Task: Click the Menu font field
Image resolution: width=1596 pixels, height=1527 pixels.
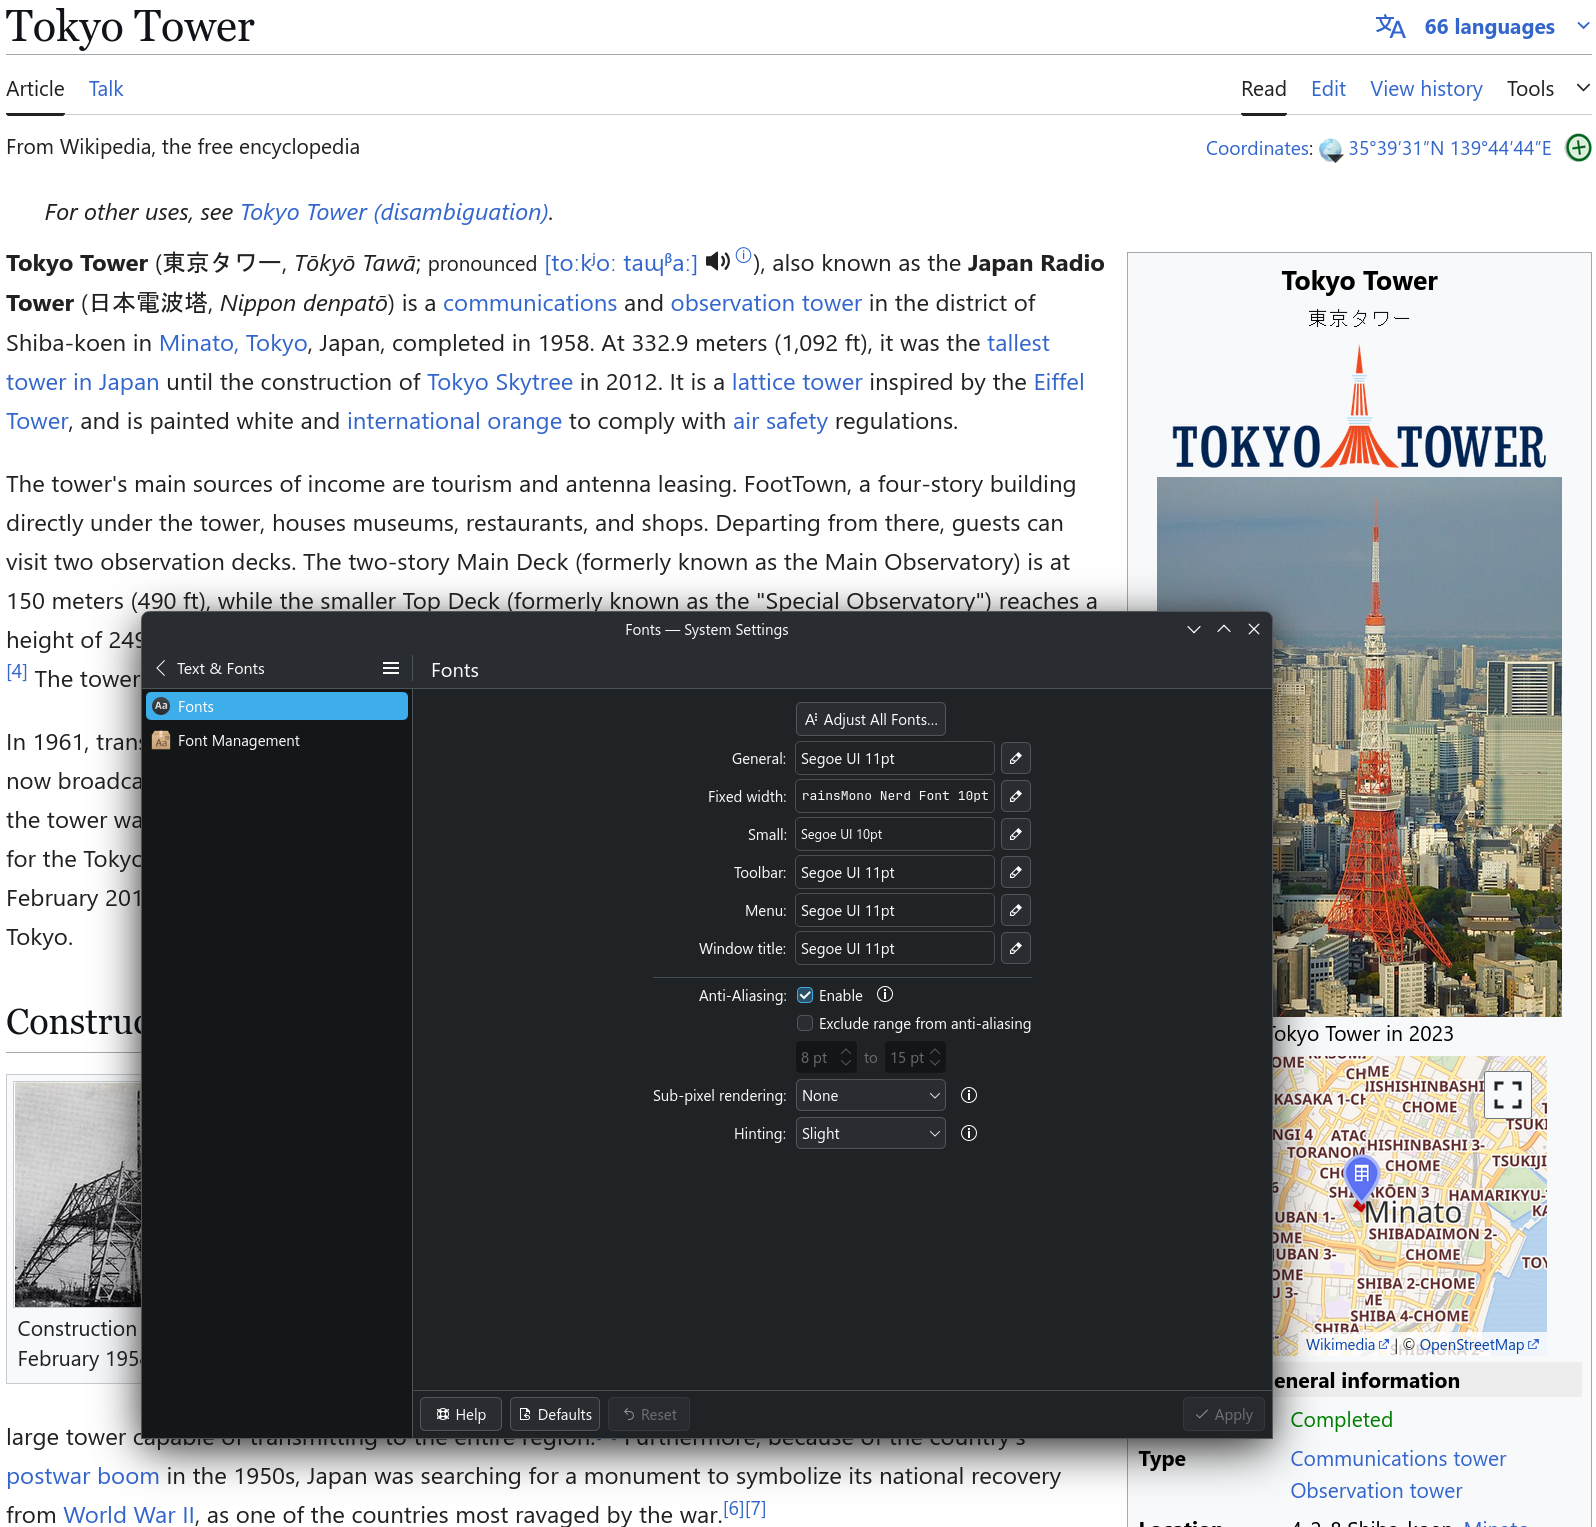Action: pyautogui.click(x=895, y=910)
